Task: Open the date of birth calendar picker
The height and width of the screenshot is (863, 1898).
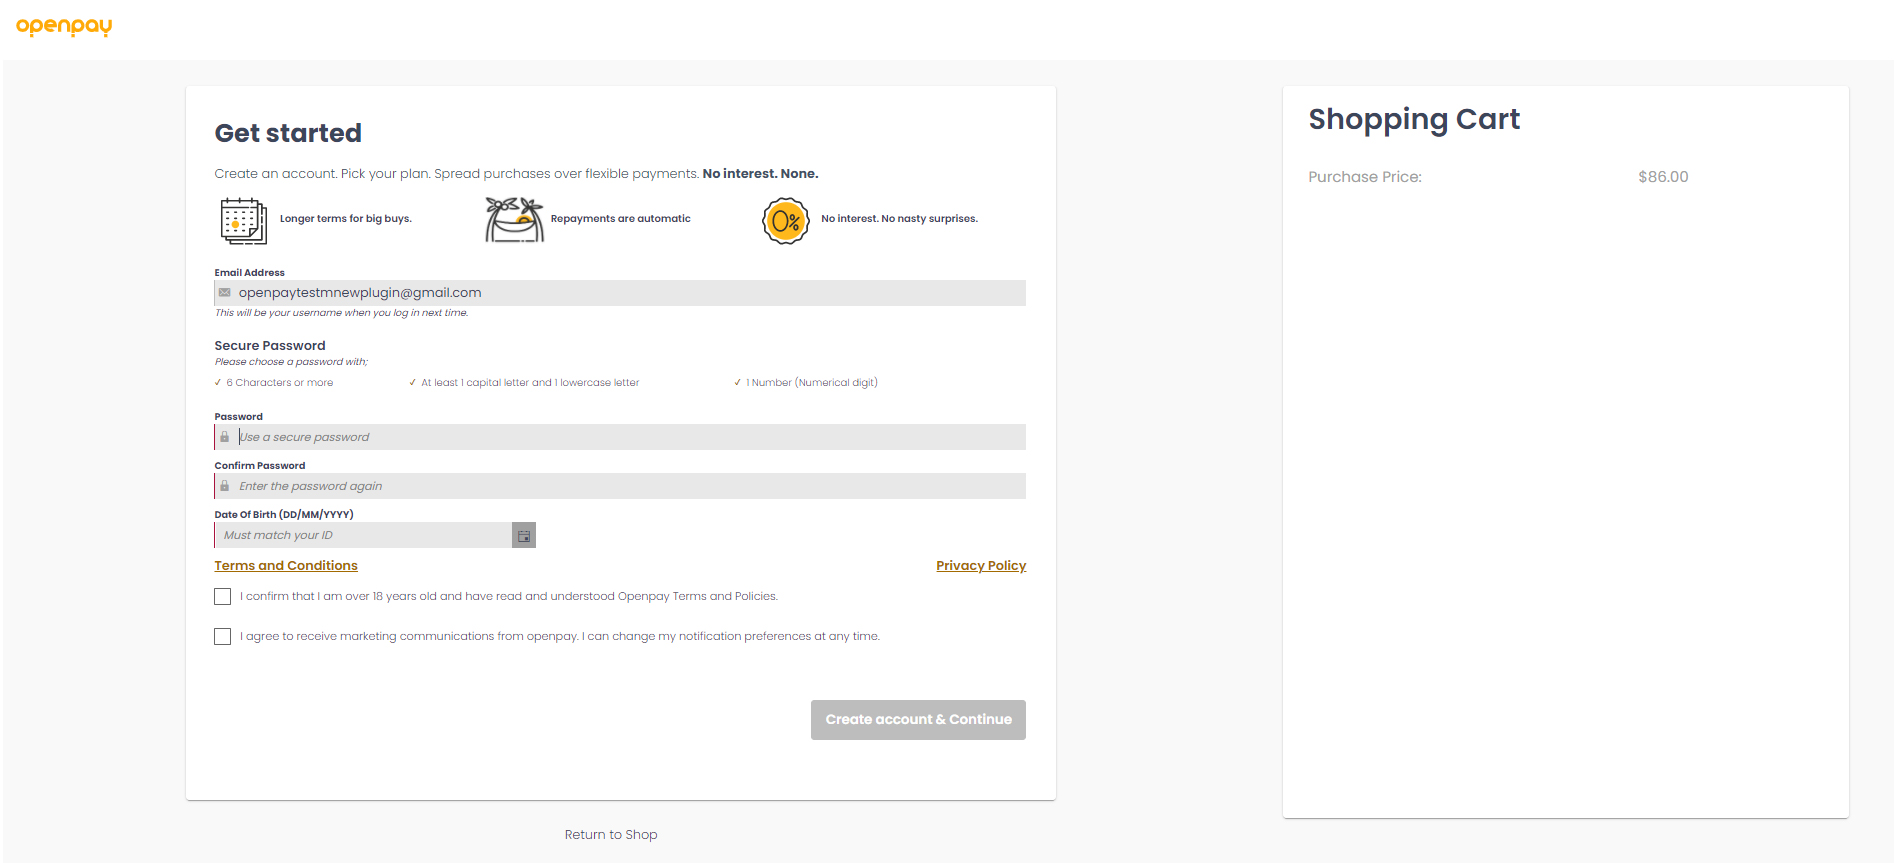Action: [524, 536]
